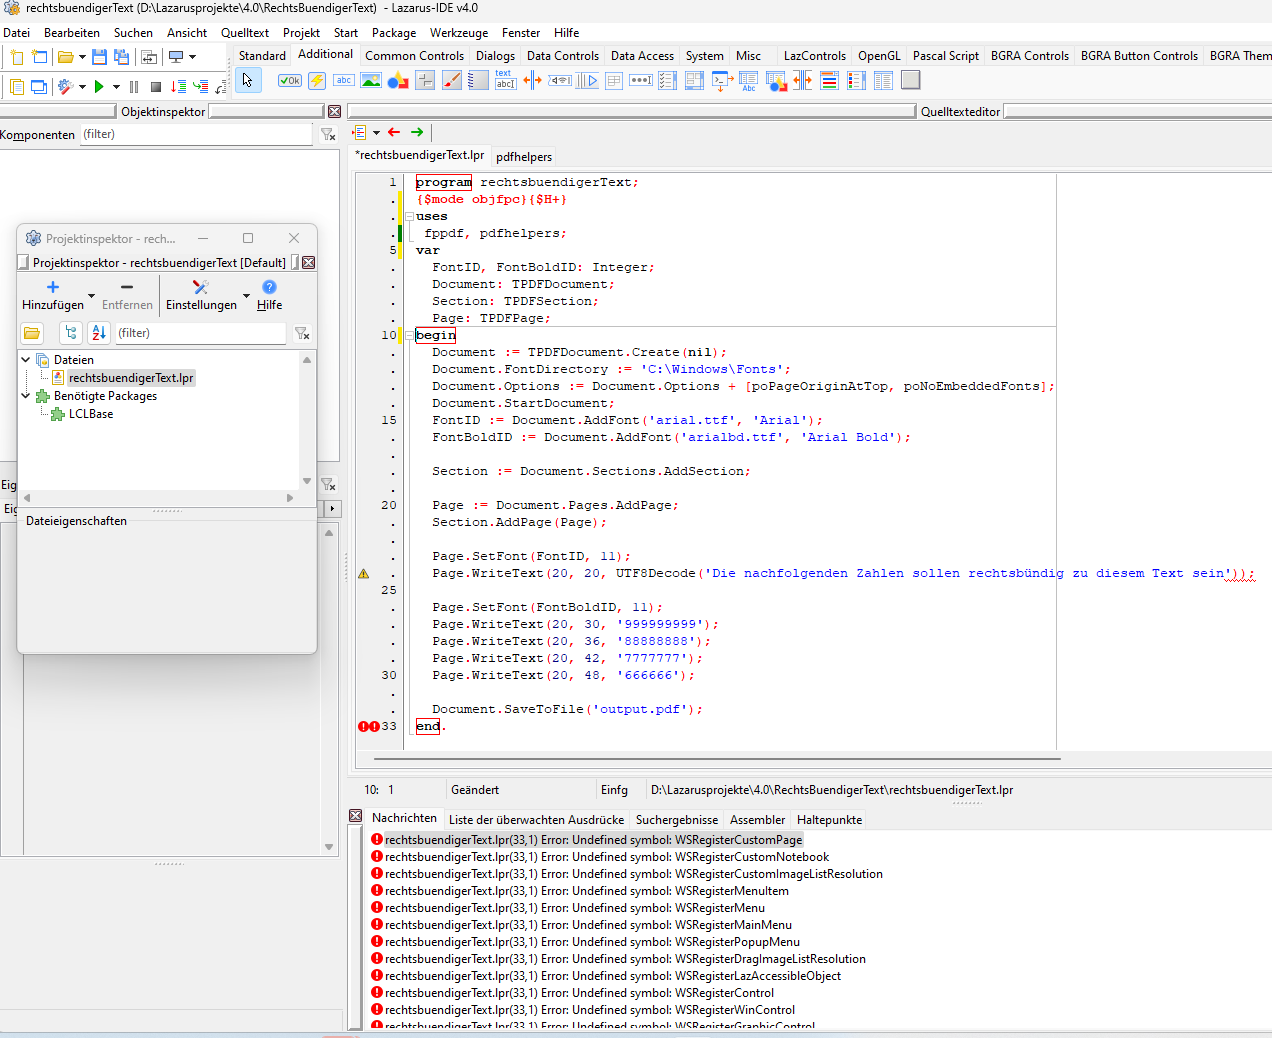Screen dimensions: 1272x1038
Task: Select the TImage picture component icon
Action: (x=370, y=81)
